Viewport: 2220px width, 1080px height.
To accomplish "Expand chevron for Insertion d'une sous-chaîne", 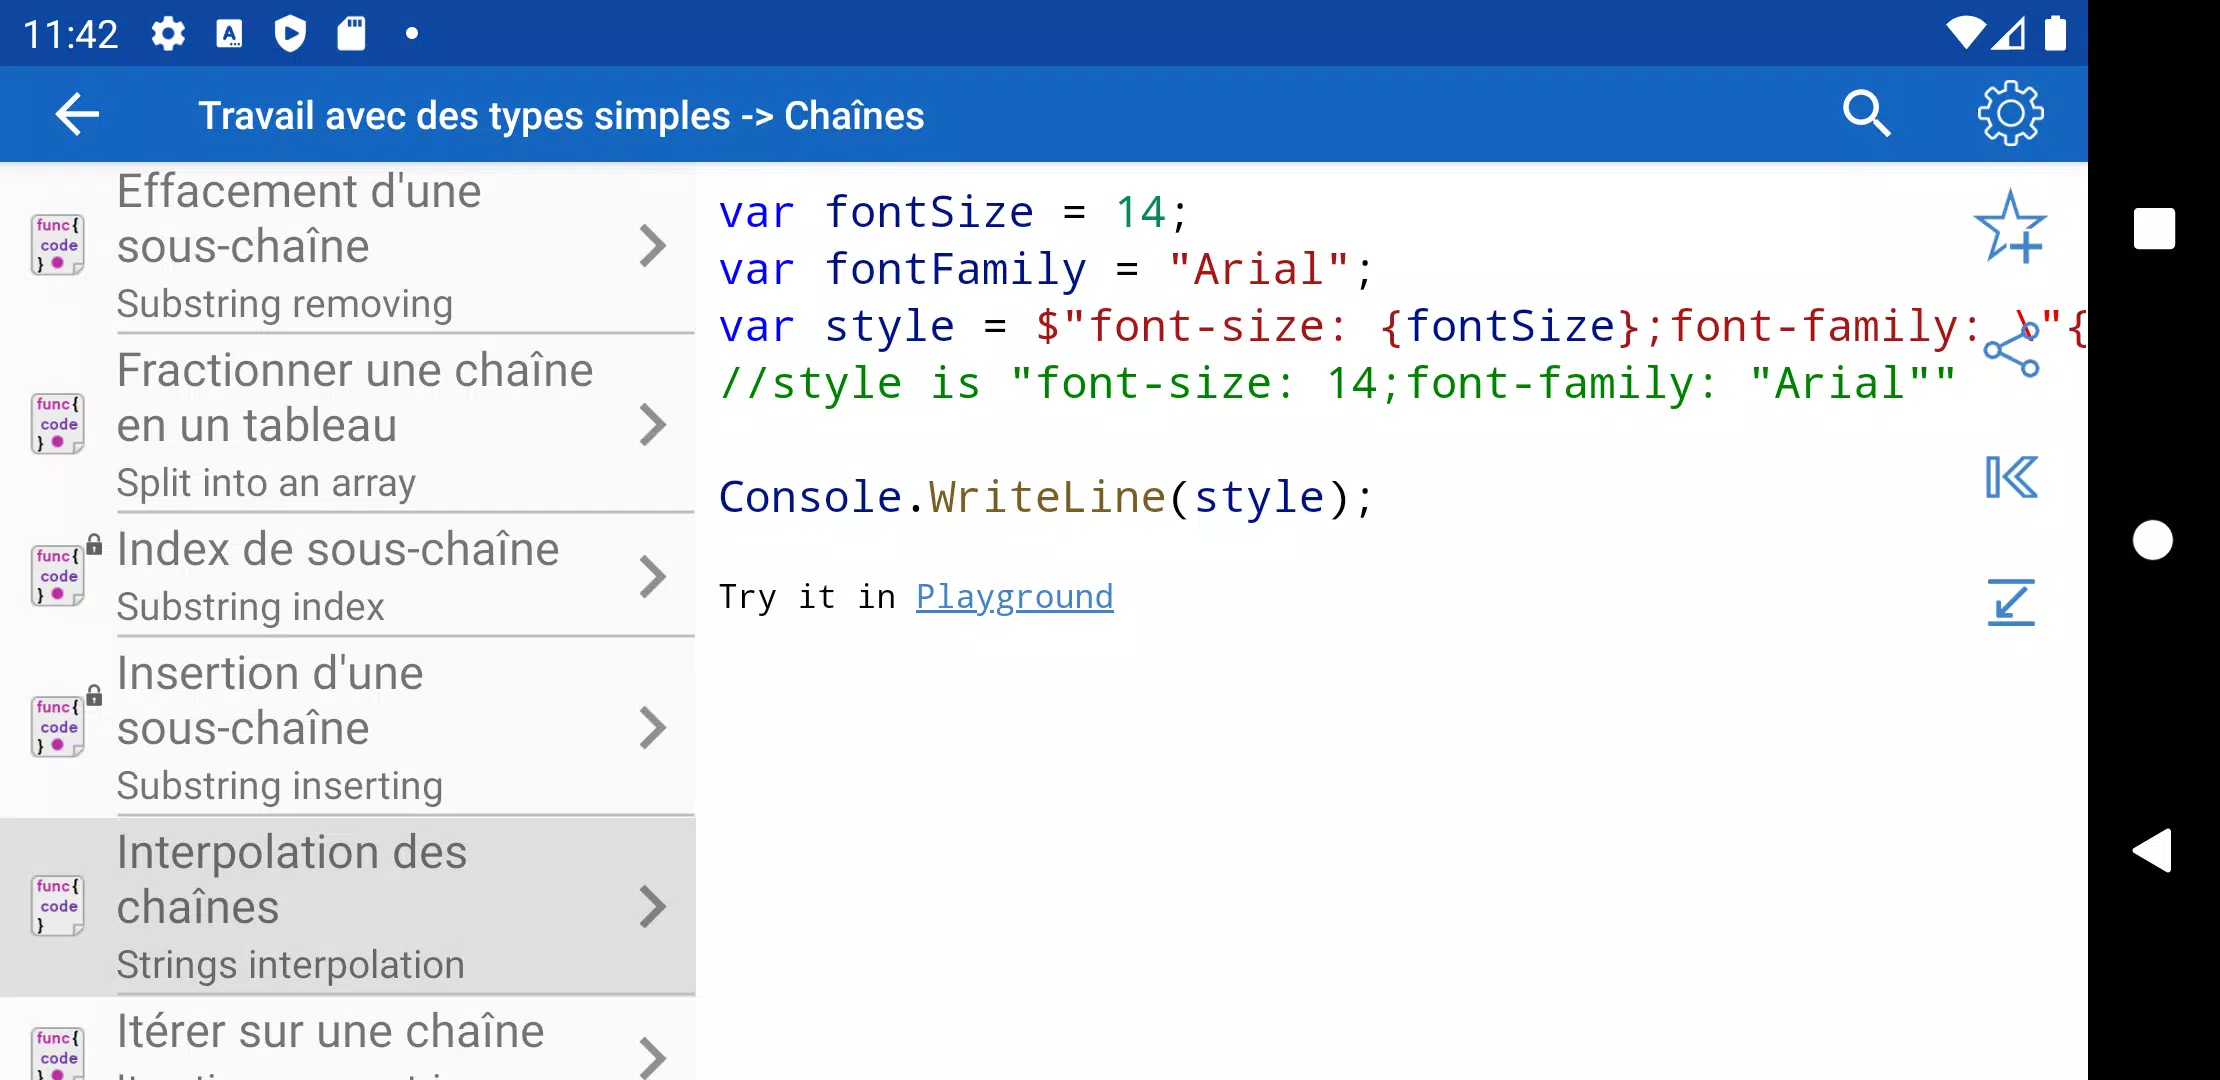I will (x=652, y=728).
